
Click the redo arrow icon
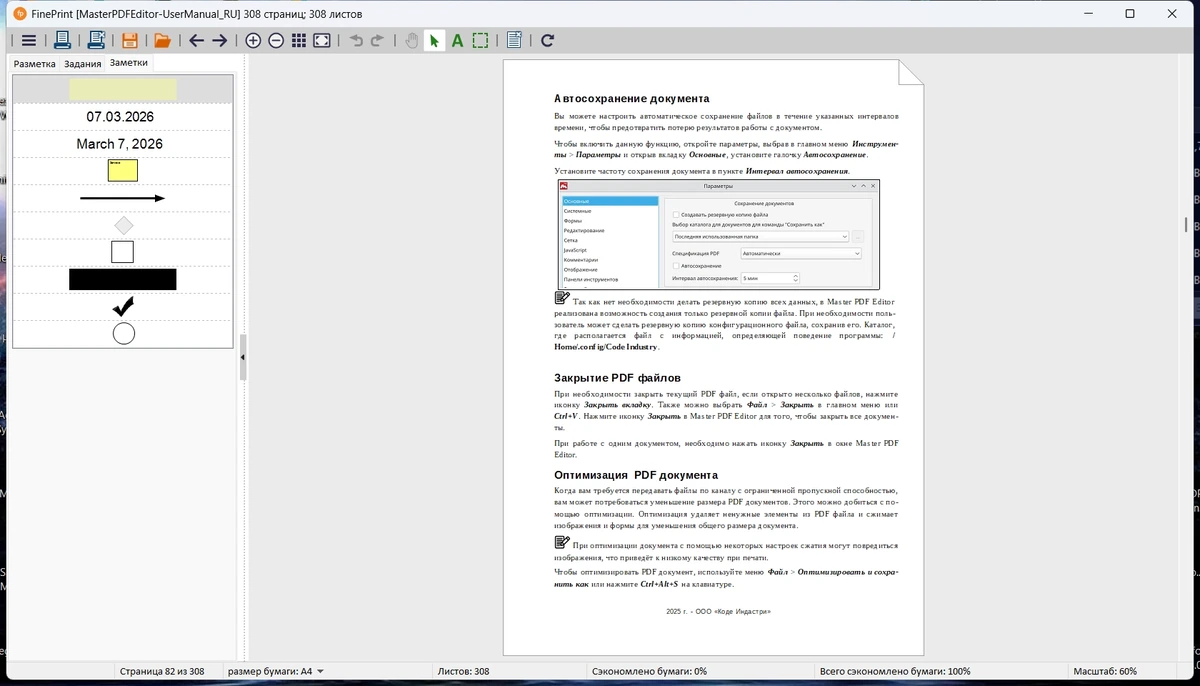tap(377, 41)
